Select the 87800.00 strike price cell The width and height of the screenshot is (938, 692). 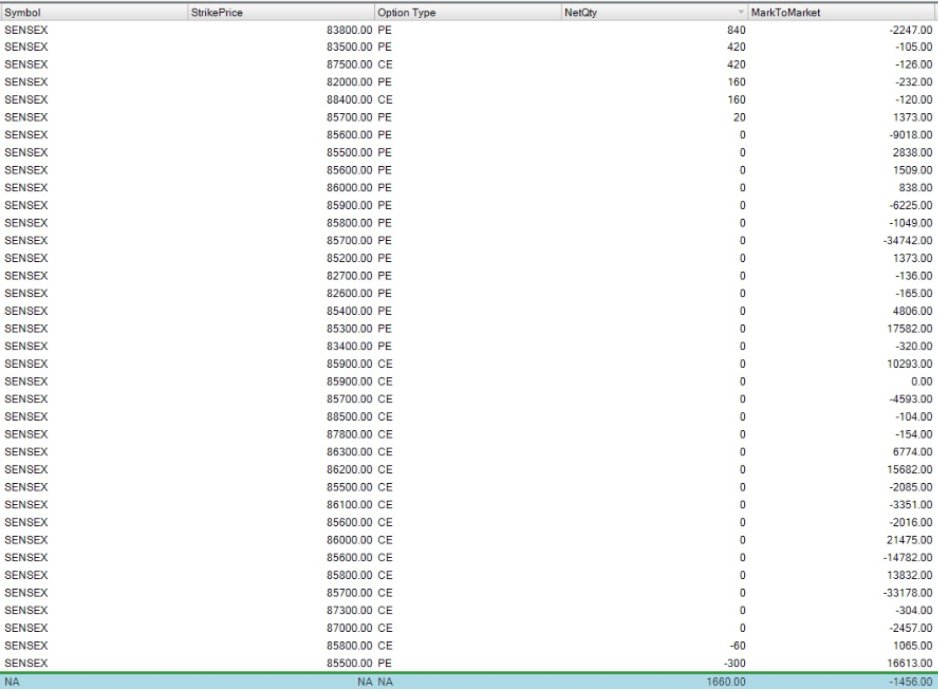click(349, 435)
